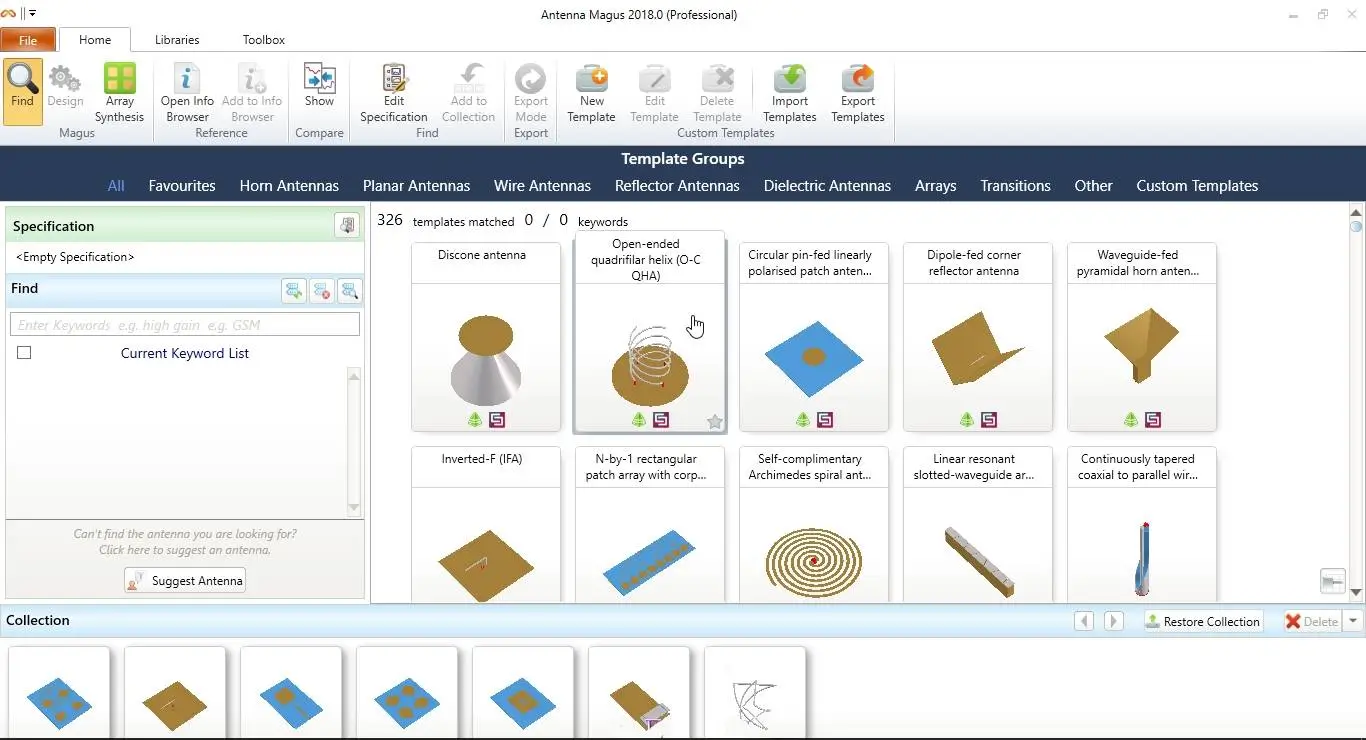Click the template list scroll down arrow

tap(1356, 593)
